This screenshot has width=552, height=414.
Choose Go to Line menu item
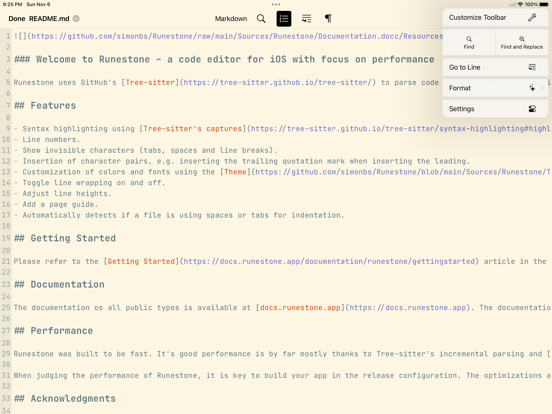point(495,67)
